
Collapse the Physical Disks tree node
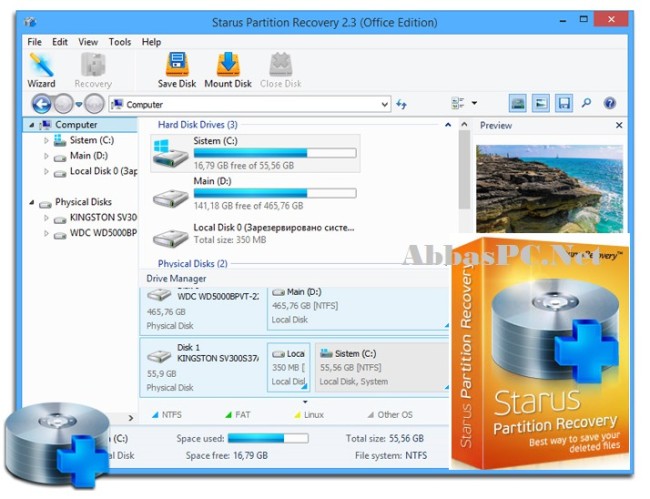[x=32, y=202]
